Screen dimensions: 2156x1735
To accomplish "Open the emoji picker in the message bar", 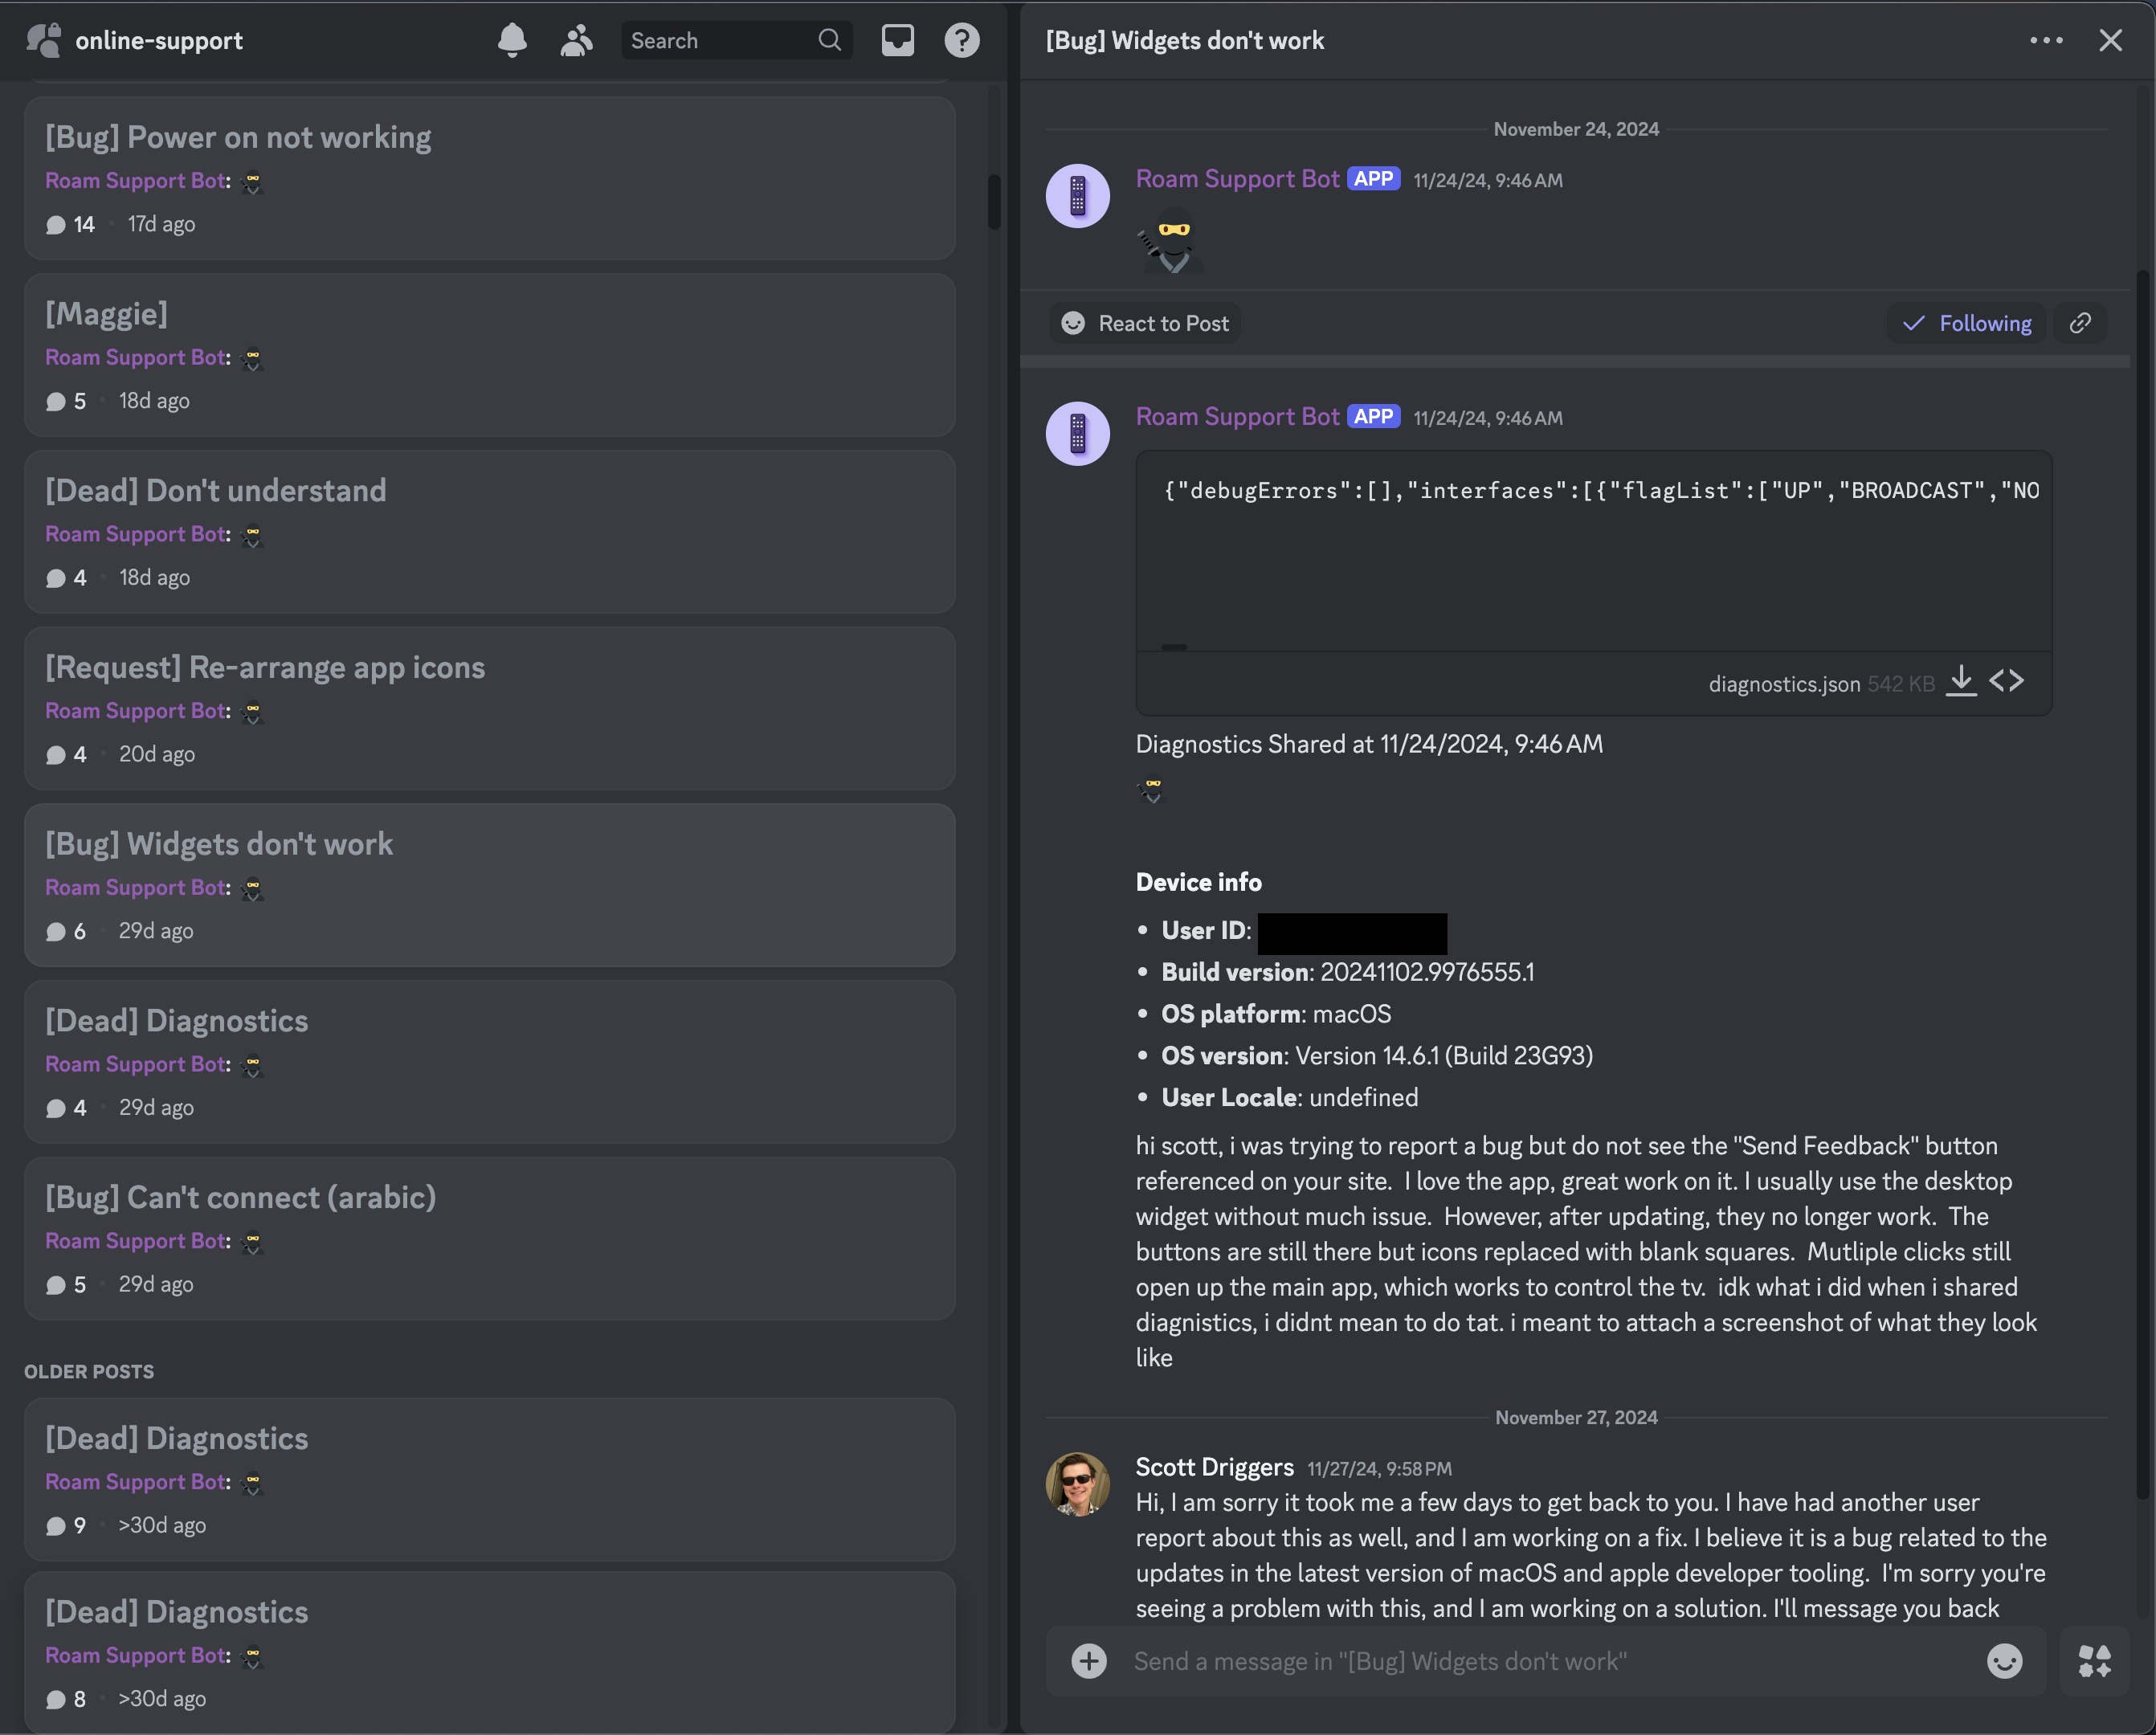I will click(x=2004, y=1661).
